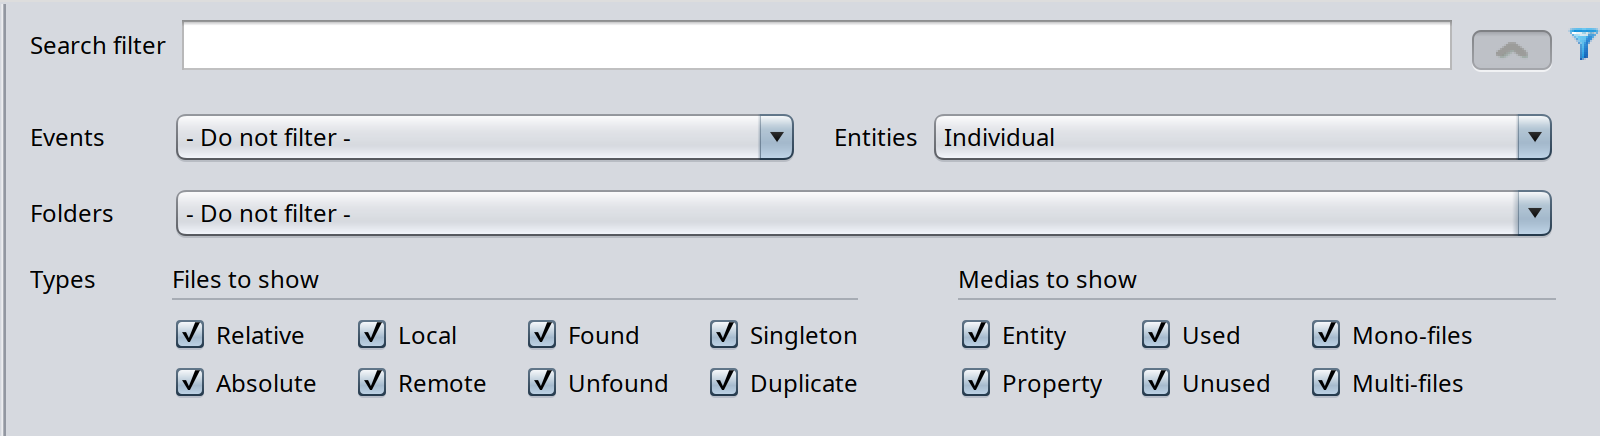1600x436 pixels.
Task: Uncheck the Found files checkbox
Action: [542, 334]
